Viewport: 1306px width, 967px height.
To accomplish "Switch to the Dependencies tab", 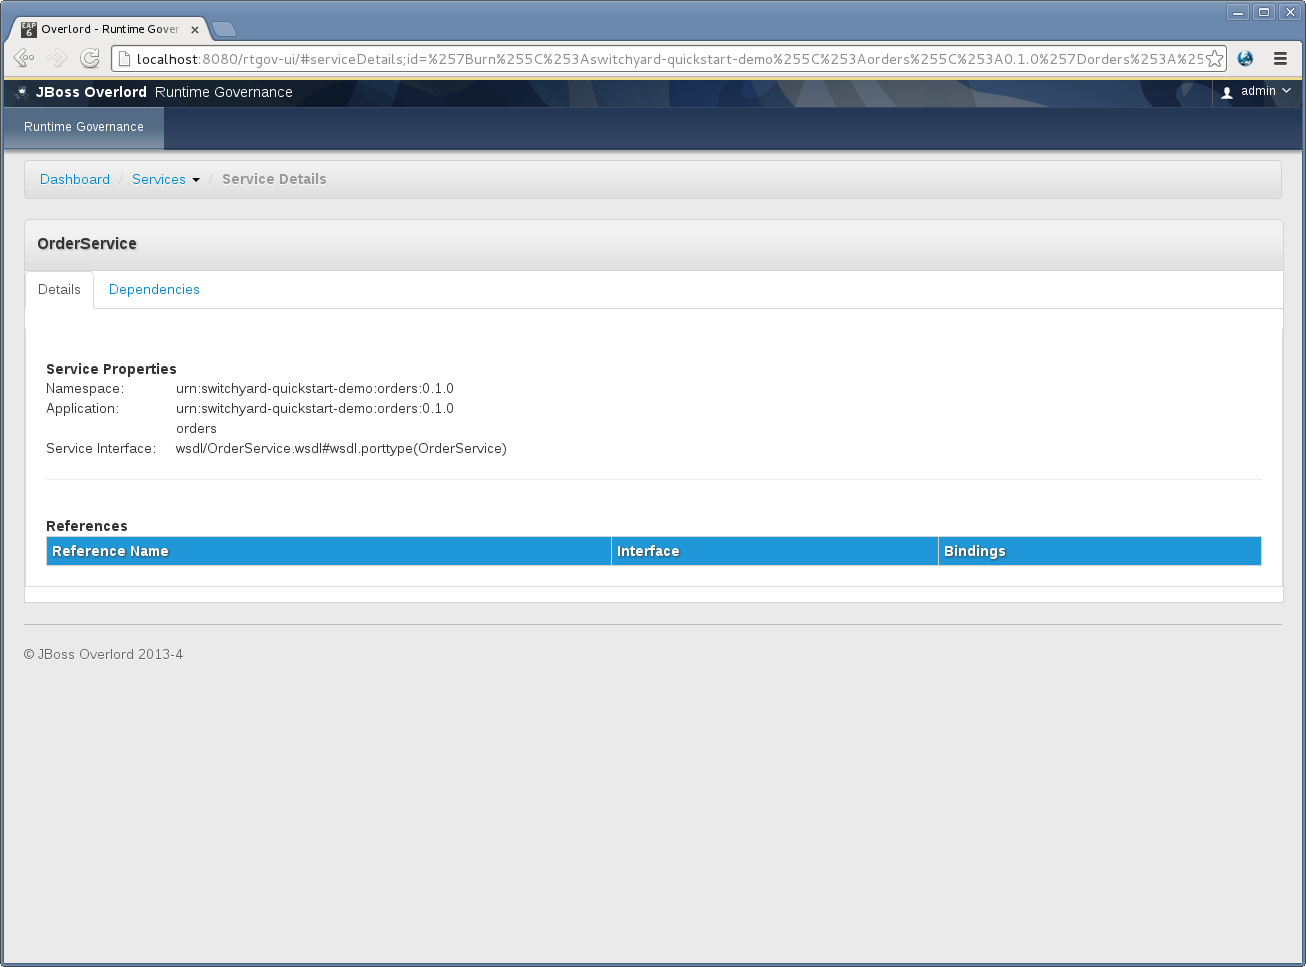I will (x=154, y=289).
